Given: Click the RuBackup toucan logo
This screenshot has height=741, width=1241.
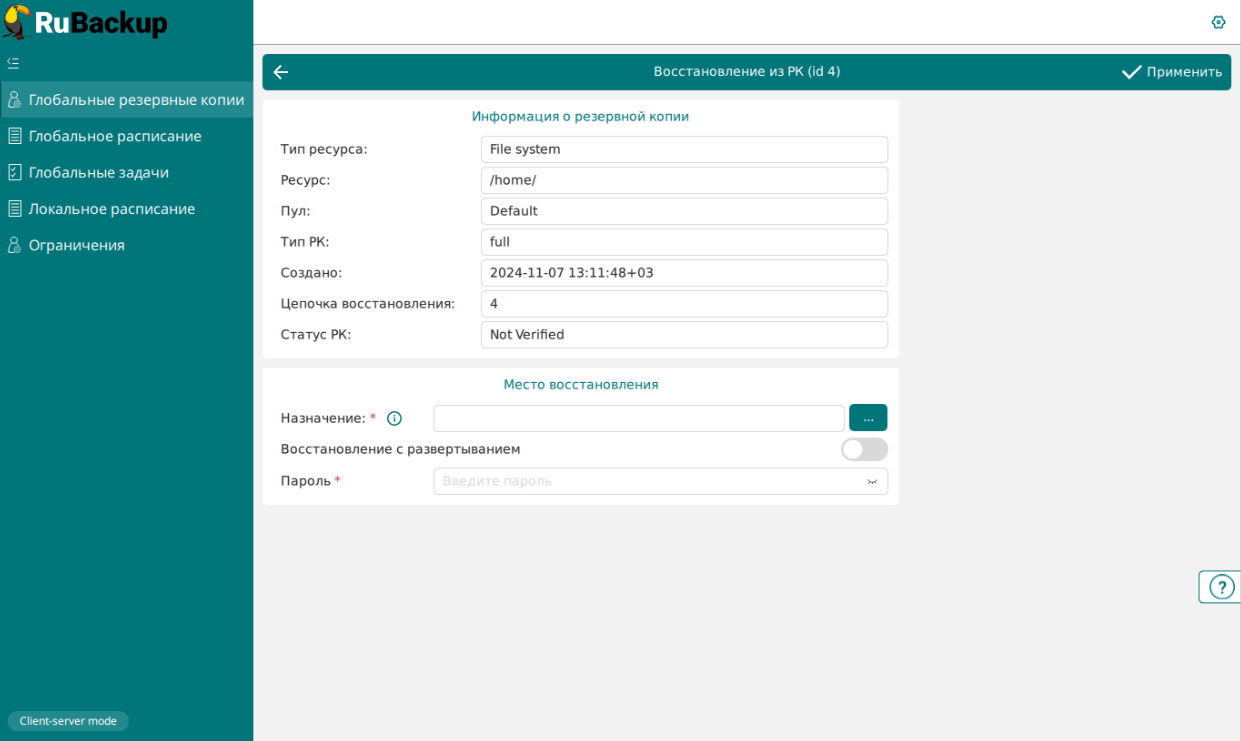Looking at the screenshot, I should pyautogui.click(x=17, y=22).
